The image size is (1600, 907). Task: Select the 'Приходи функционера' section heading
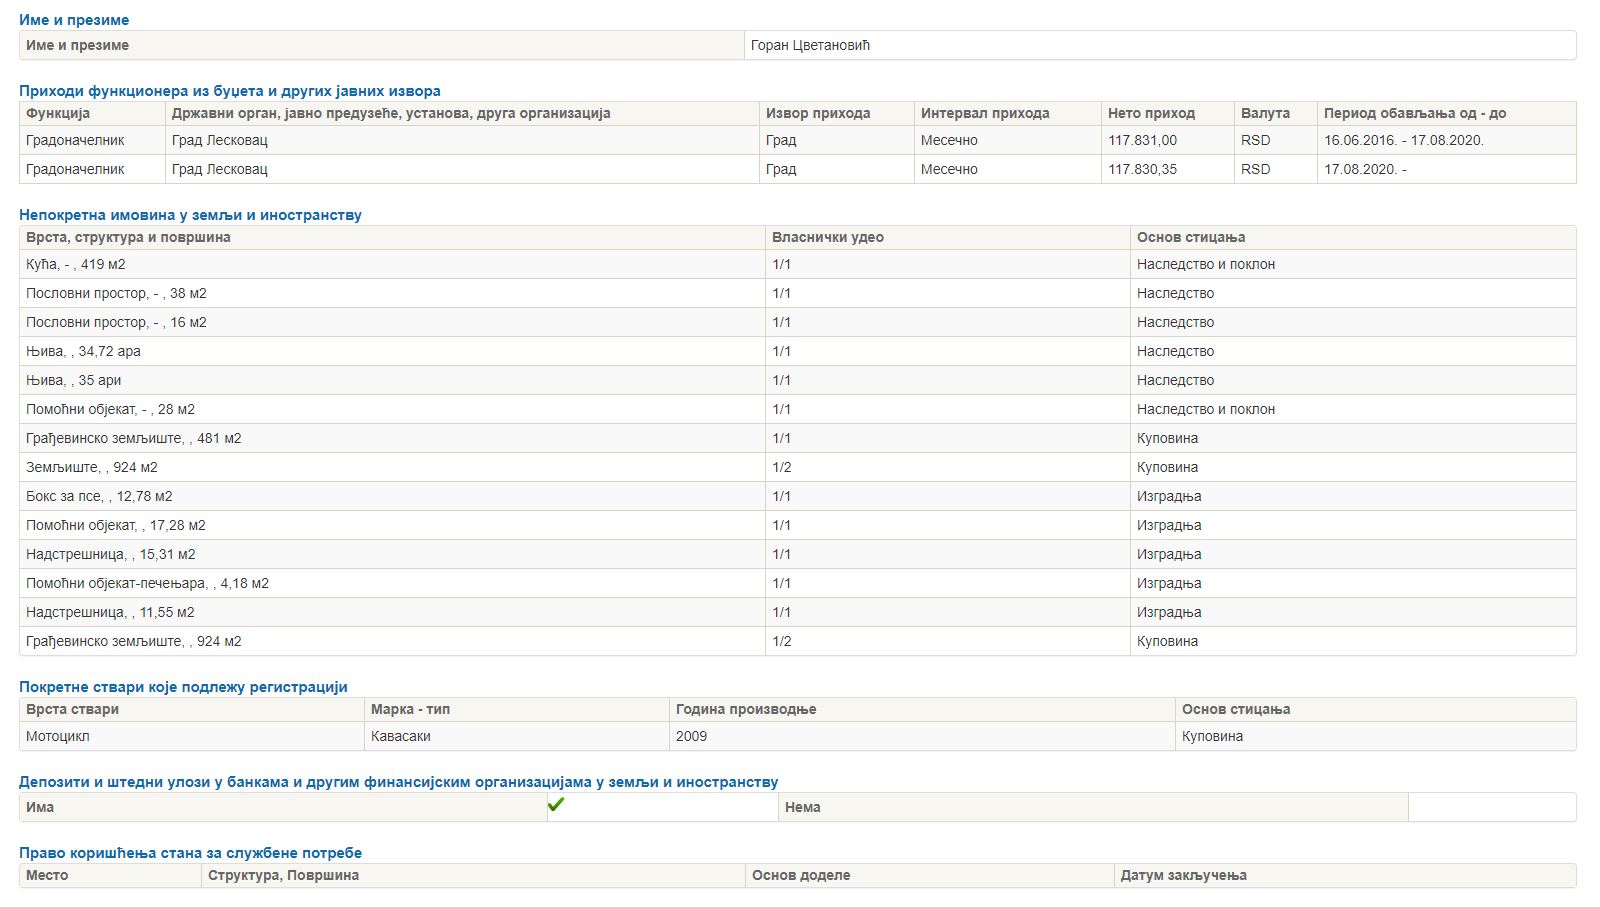coord(229,91)
